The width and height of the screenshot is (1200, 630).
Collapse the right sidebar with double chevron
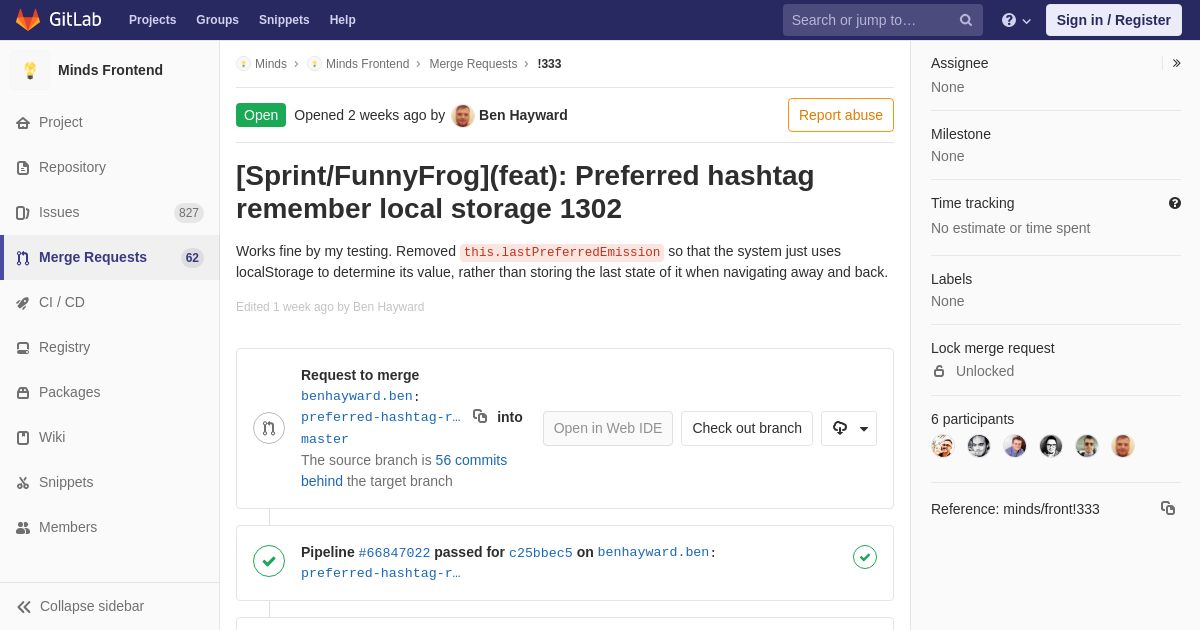pos(1176,63)
